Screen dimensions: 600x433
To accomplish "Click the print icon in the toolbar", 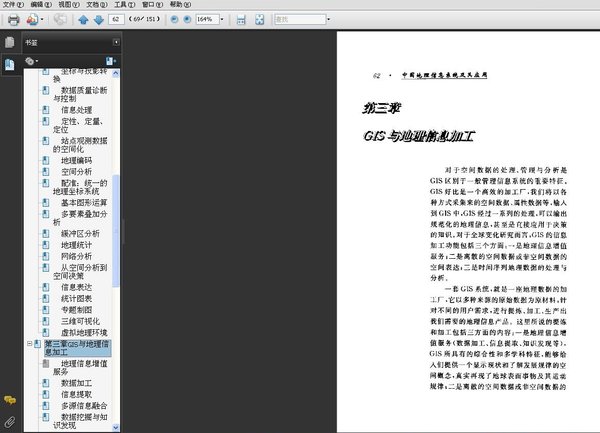I will coord(14,19).
